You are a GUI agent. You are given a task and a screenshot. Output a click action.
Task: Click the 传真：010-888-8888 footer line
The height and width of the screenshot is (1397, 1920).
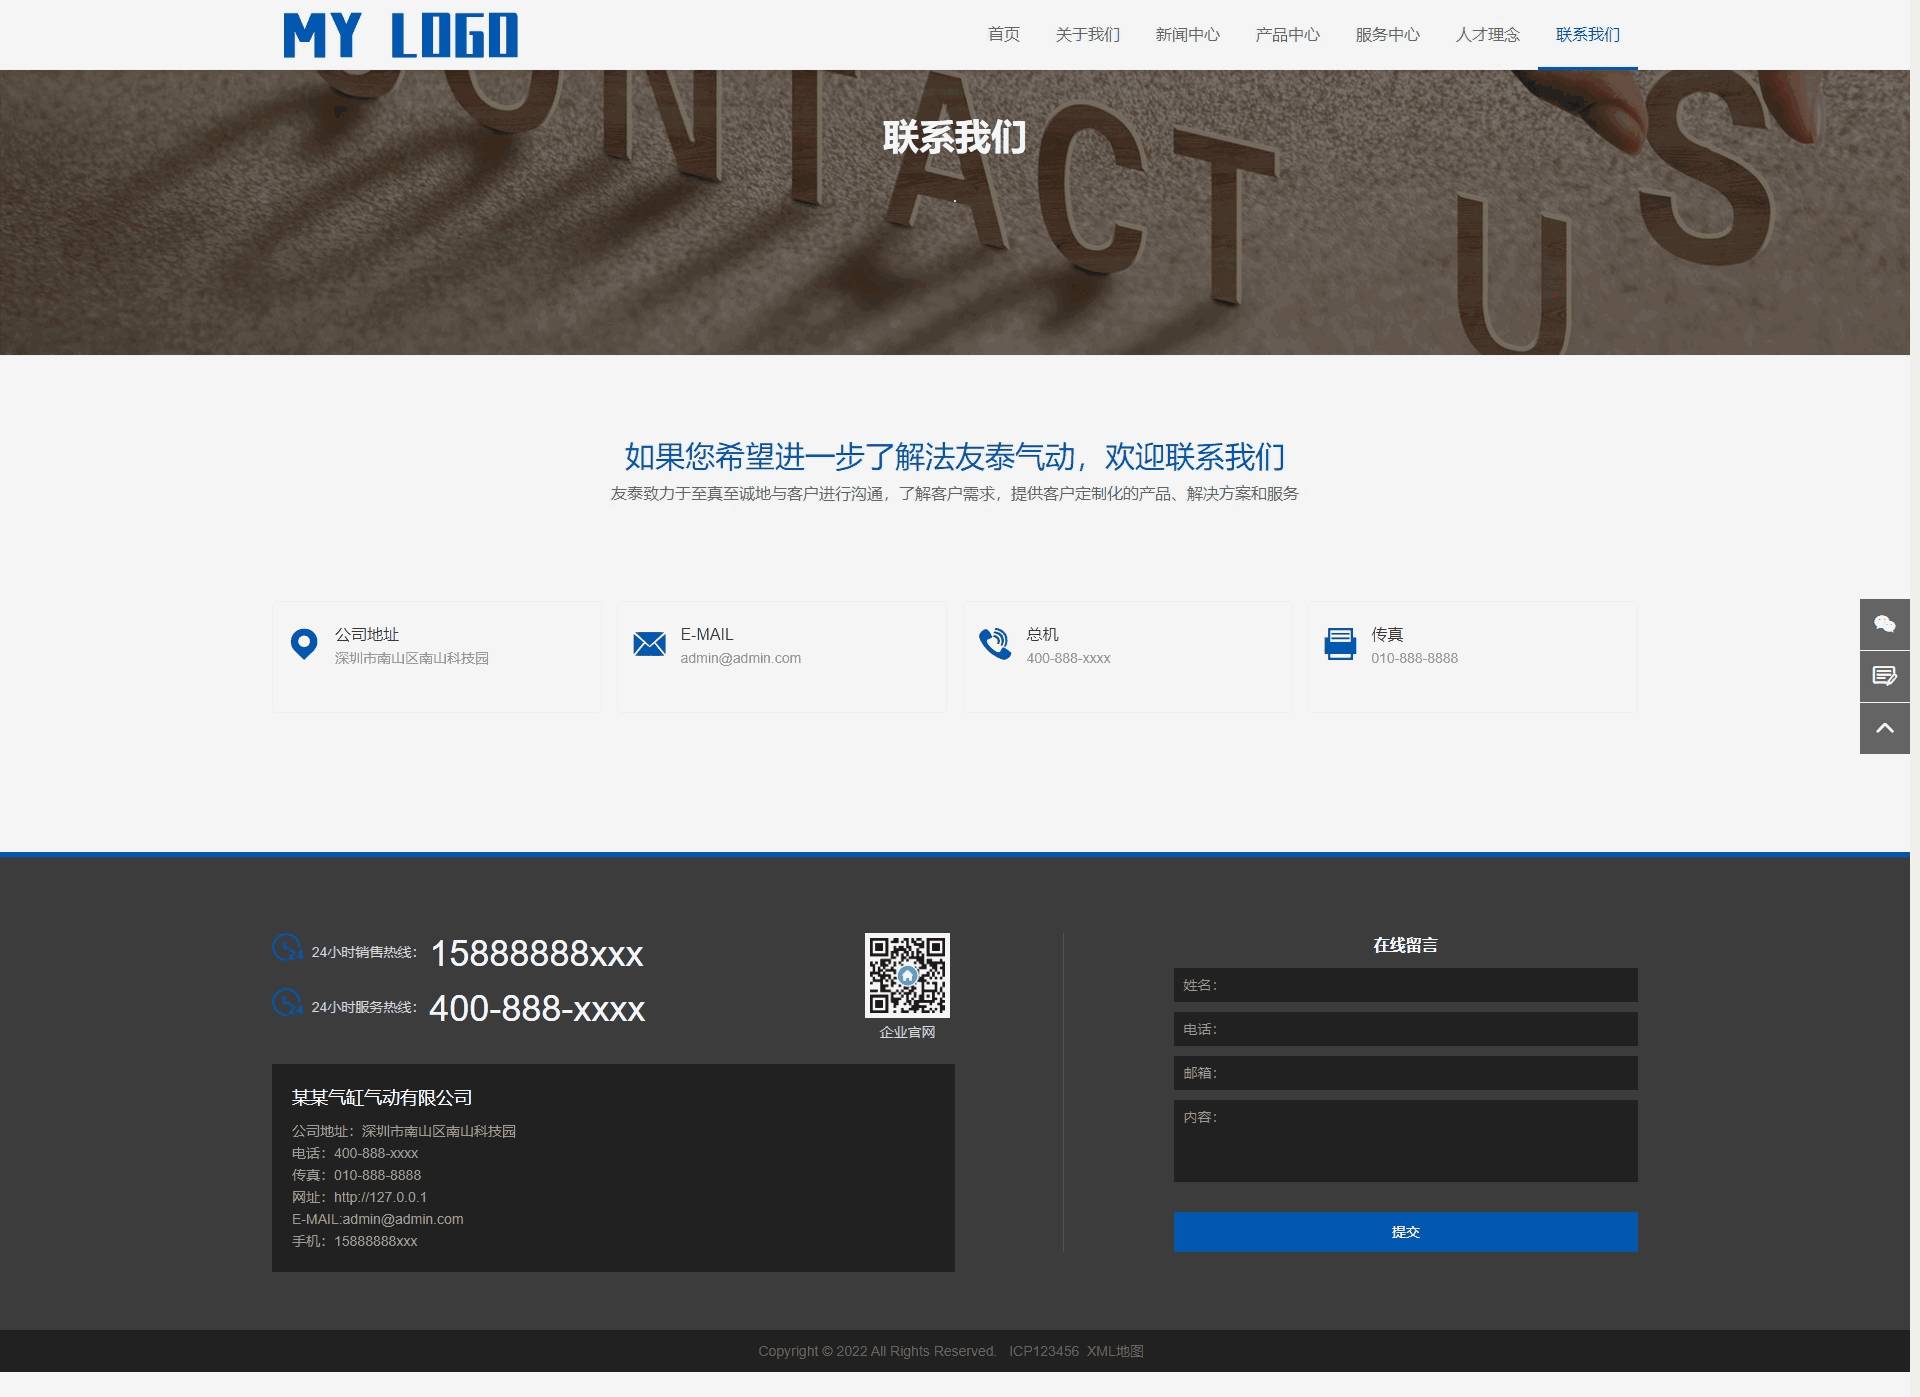coord(356,1175)
